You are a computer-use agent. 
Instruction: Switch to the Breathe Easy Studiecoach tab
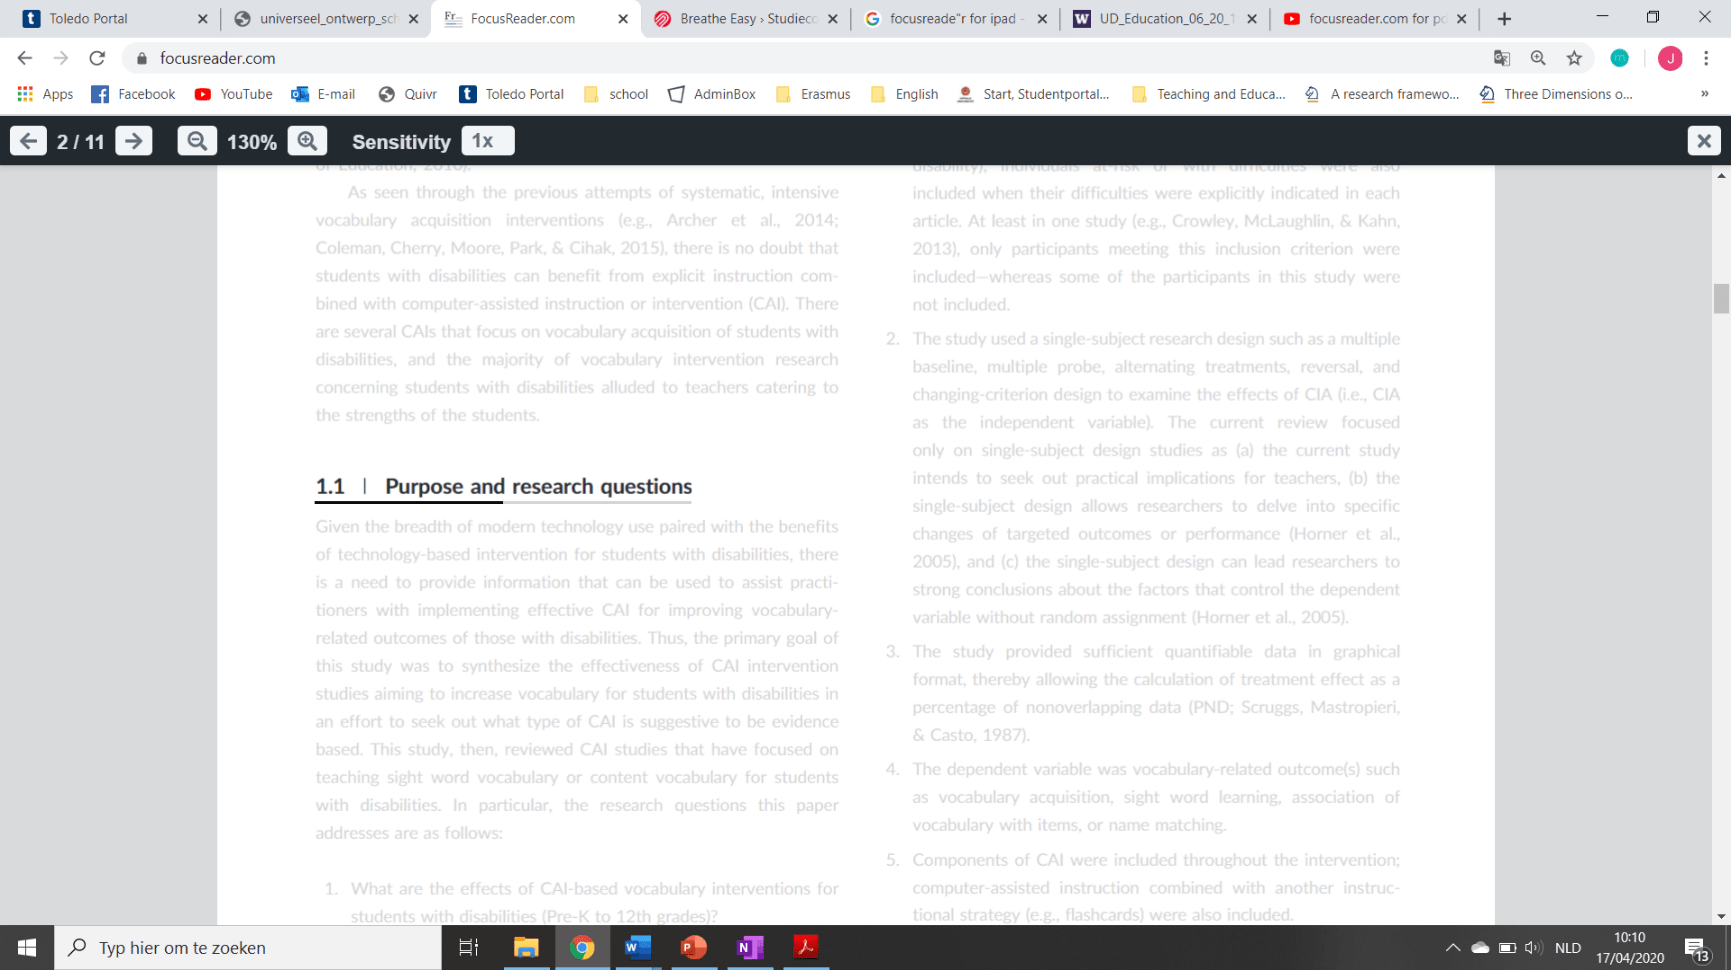[x=746, y=18]
